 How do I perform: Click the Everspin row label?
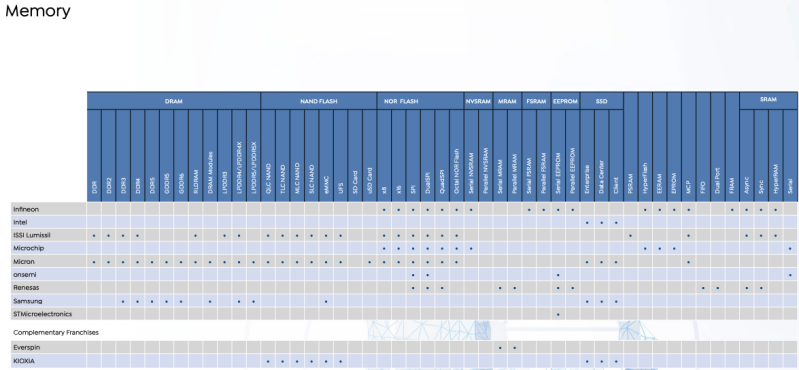click(26, 348)
